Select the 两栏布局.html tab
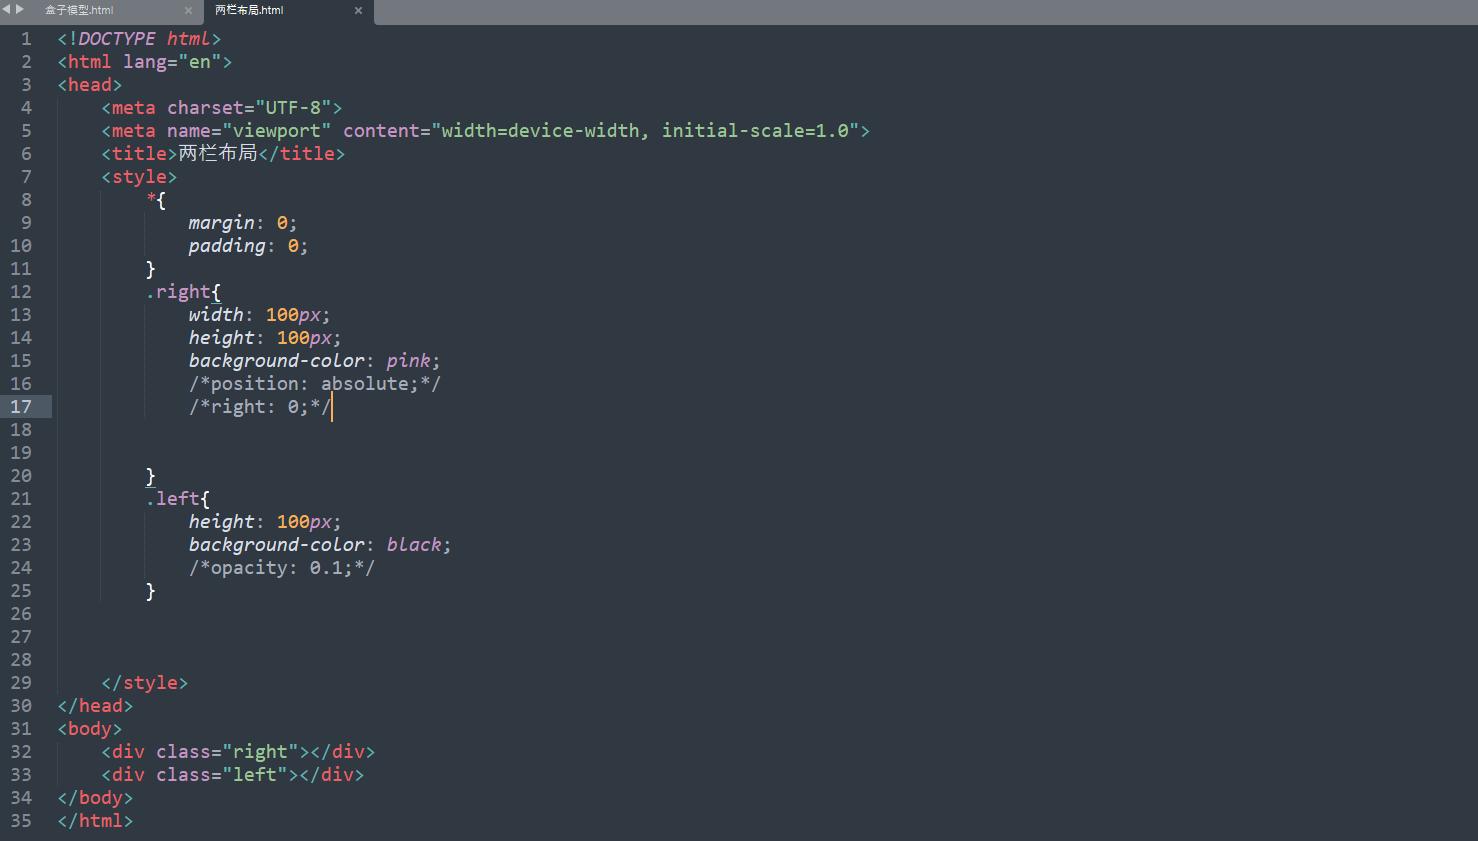1478x841 pixels. (x=249, y=10)
